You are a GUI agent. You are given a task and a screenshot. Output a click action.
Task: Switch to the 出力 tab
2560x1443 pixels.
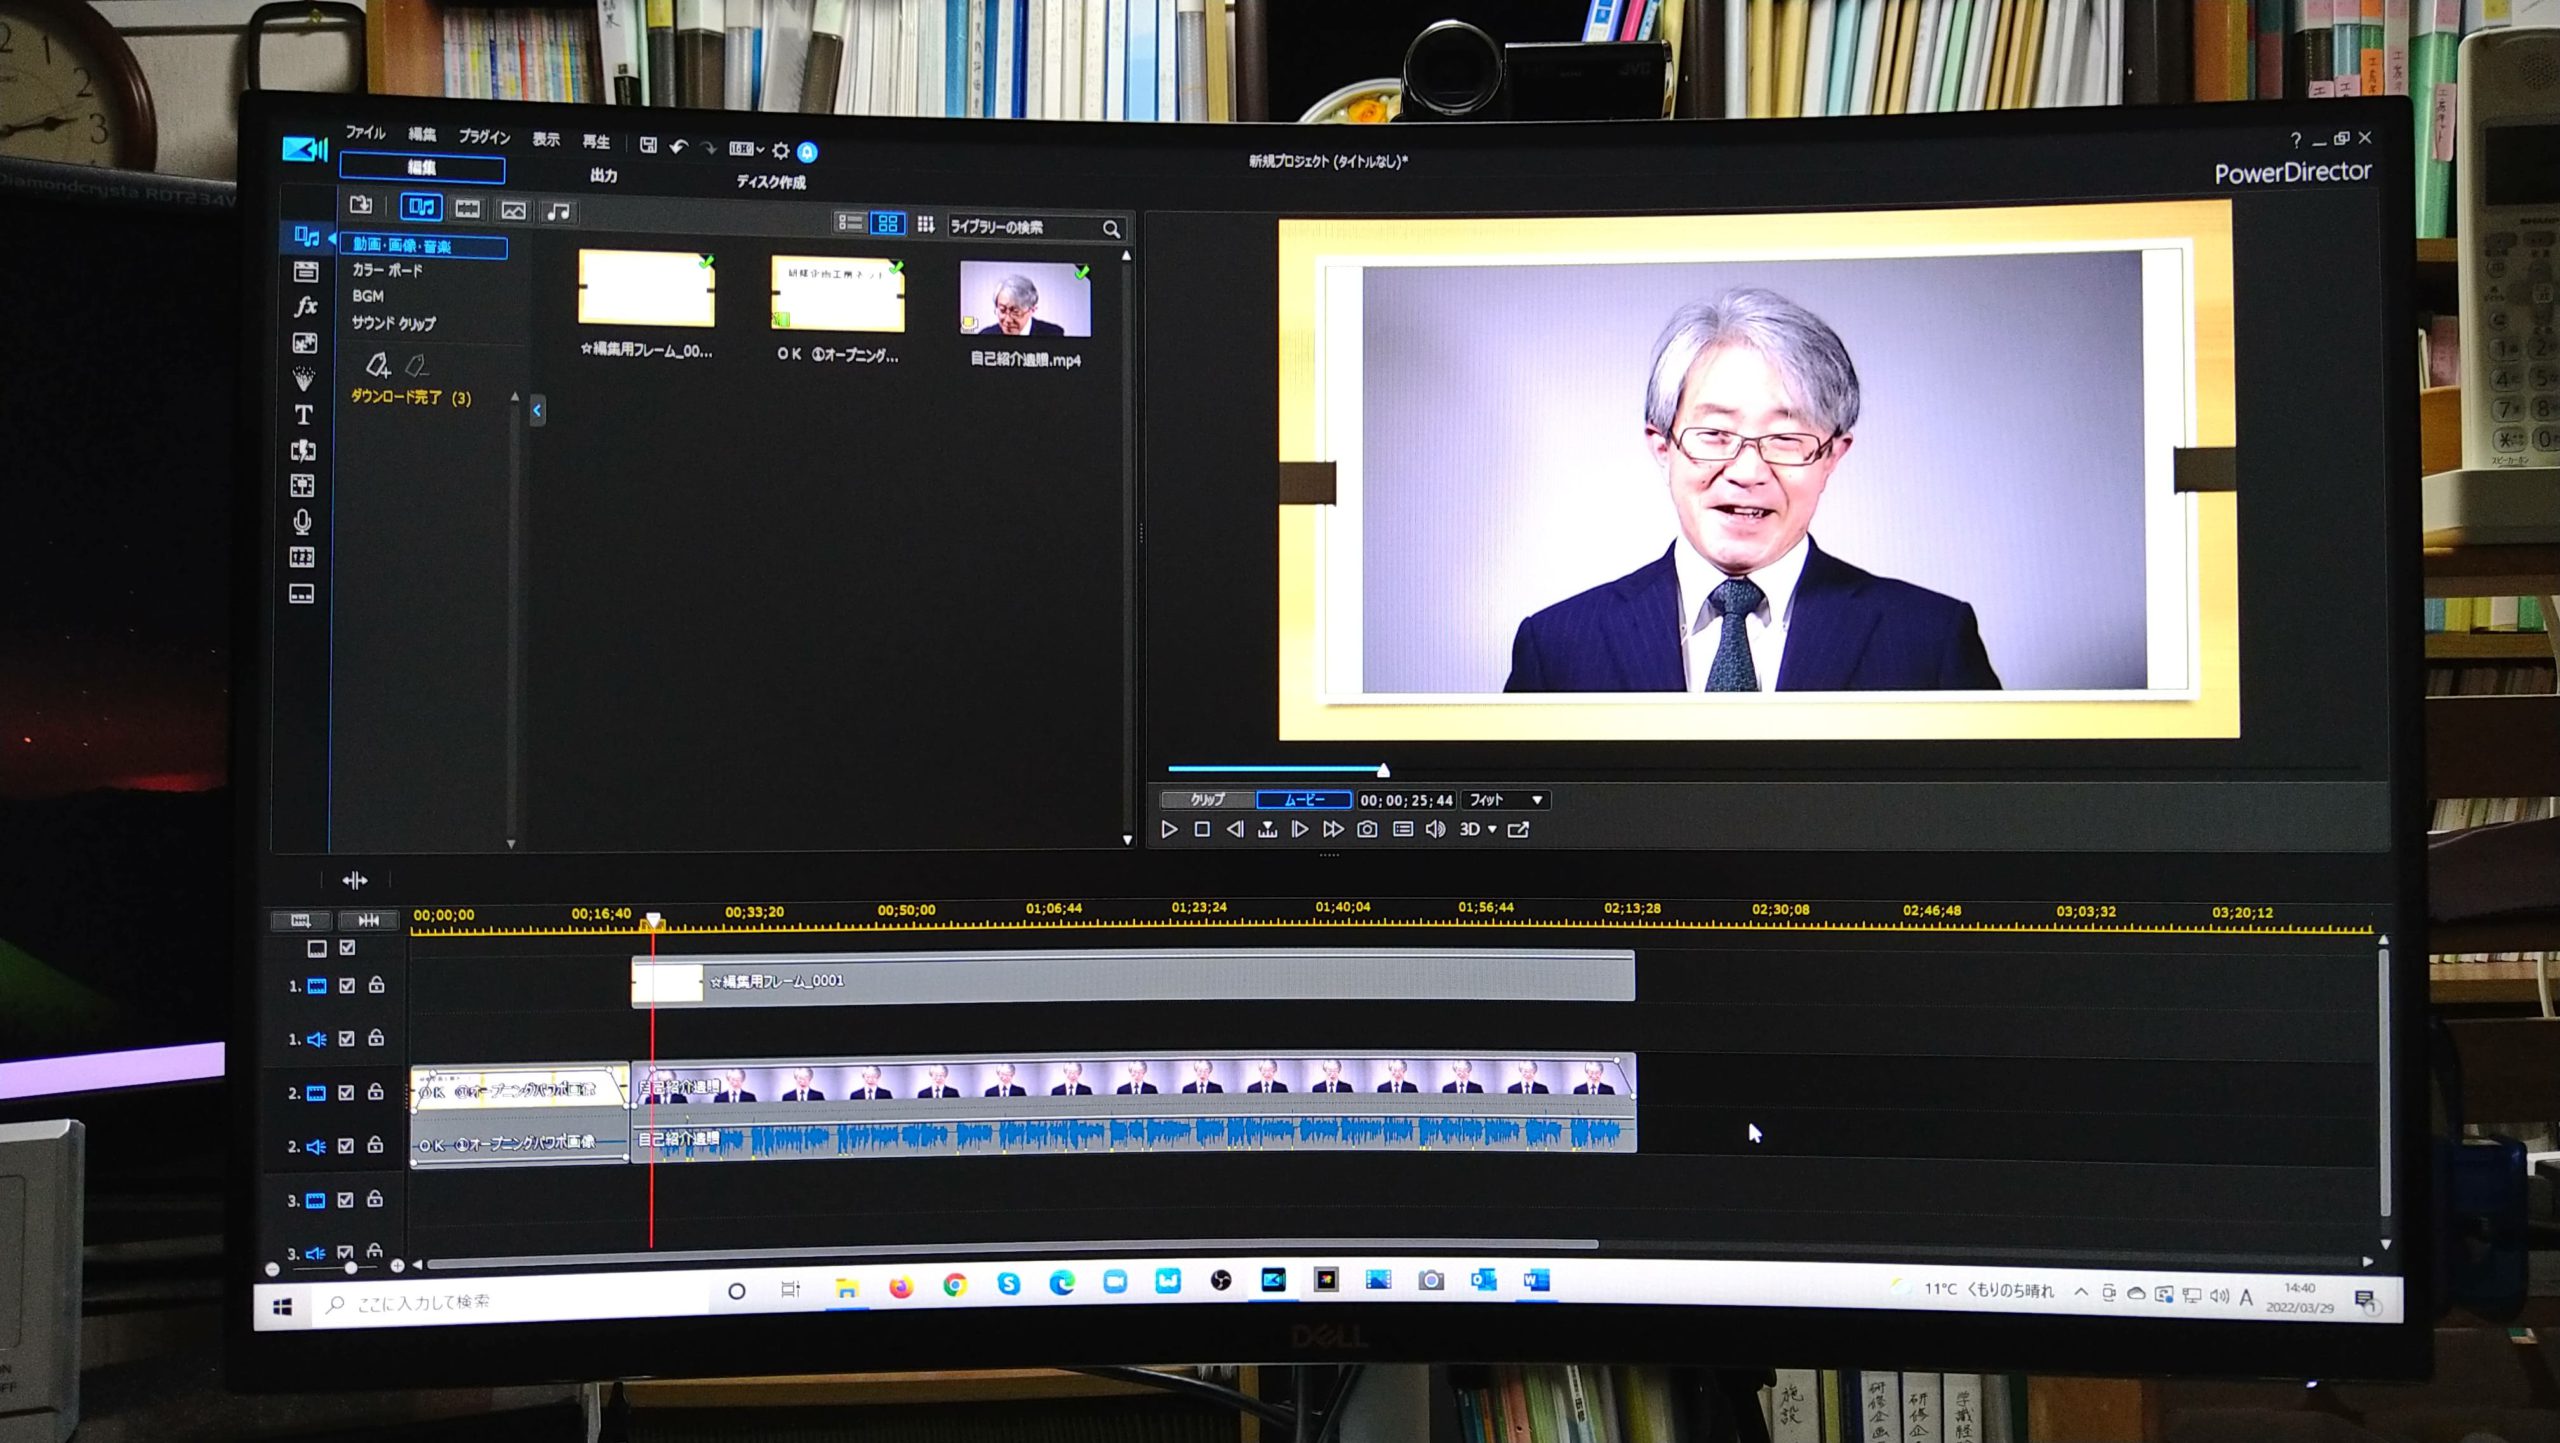603,175
